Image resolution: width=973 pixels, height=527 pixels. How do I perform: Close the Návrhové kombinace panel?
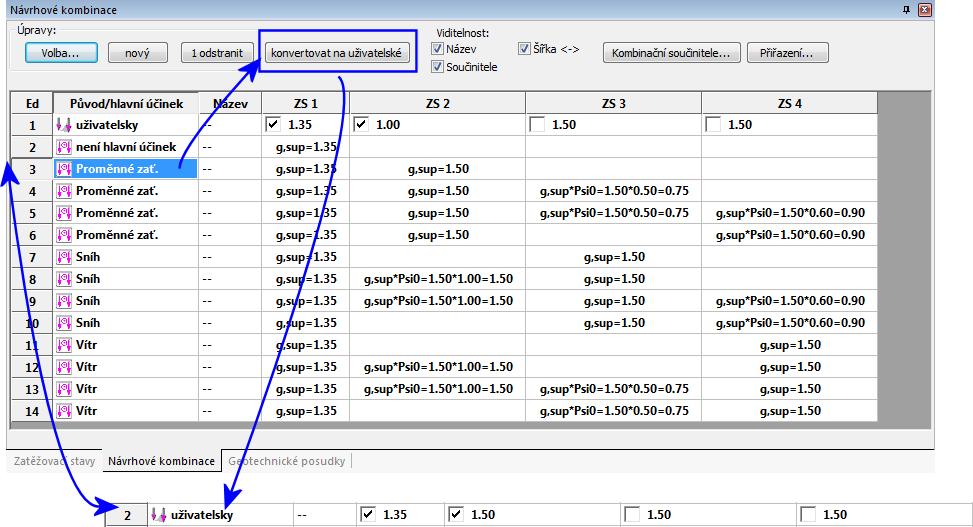[x=925, y=9]
